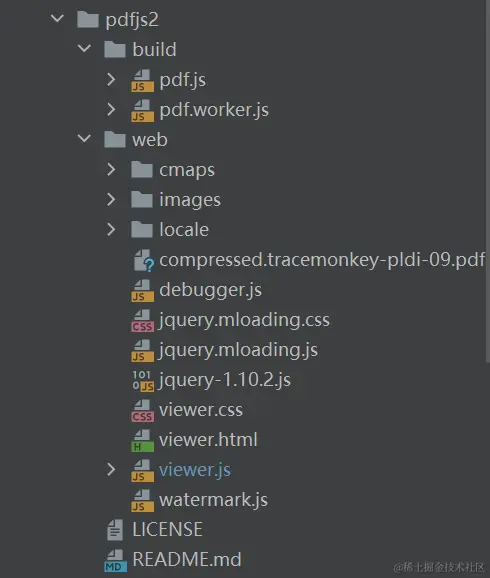The image size is (490, 578).
Task: Click the MD icon of README.md
Action: 115,560
